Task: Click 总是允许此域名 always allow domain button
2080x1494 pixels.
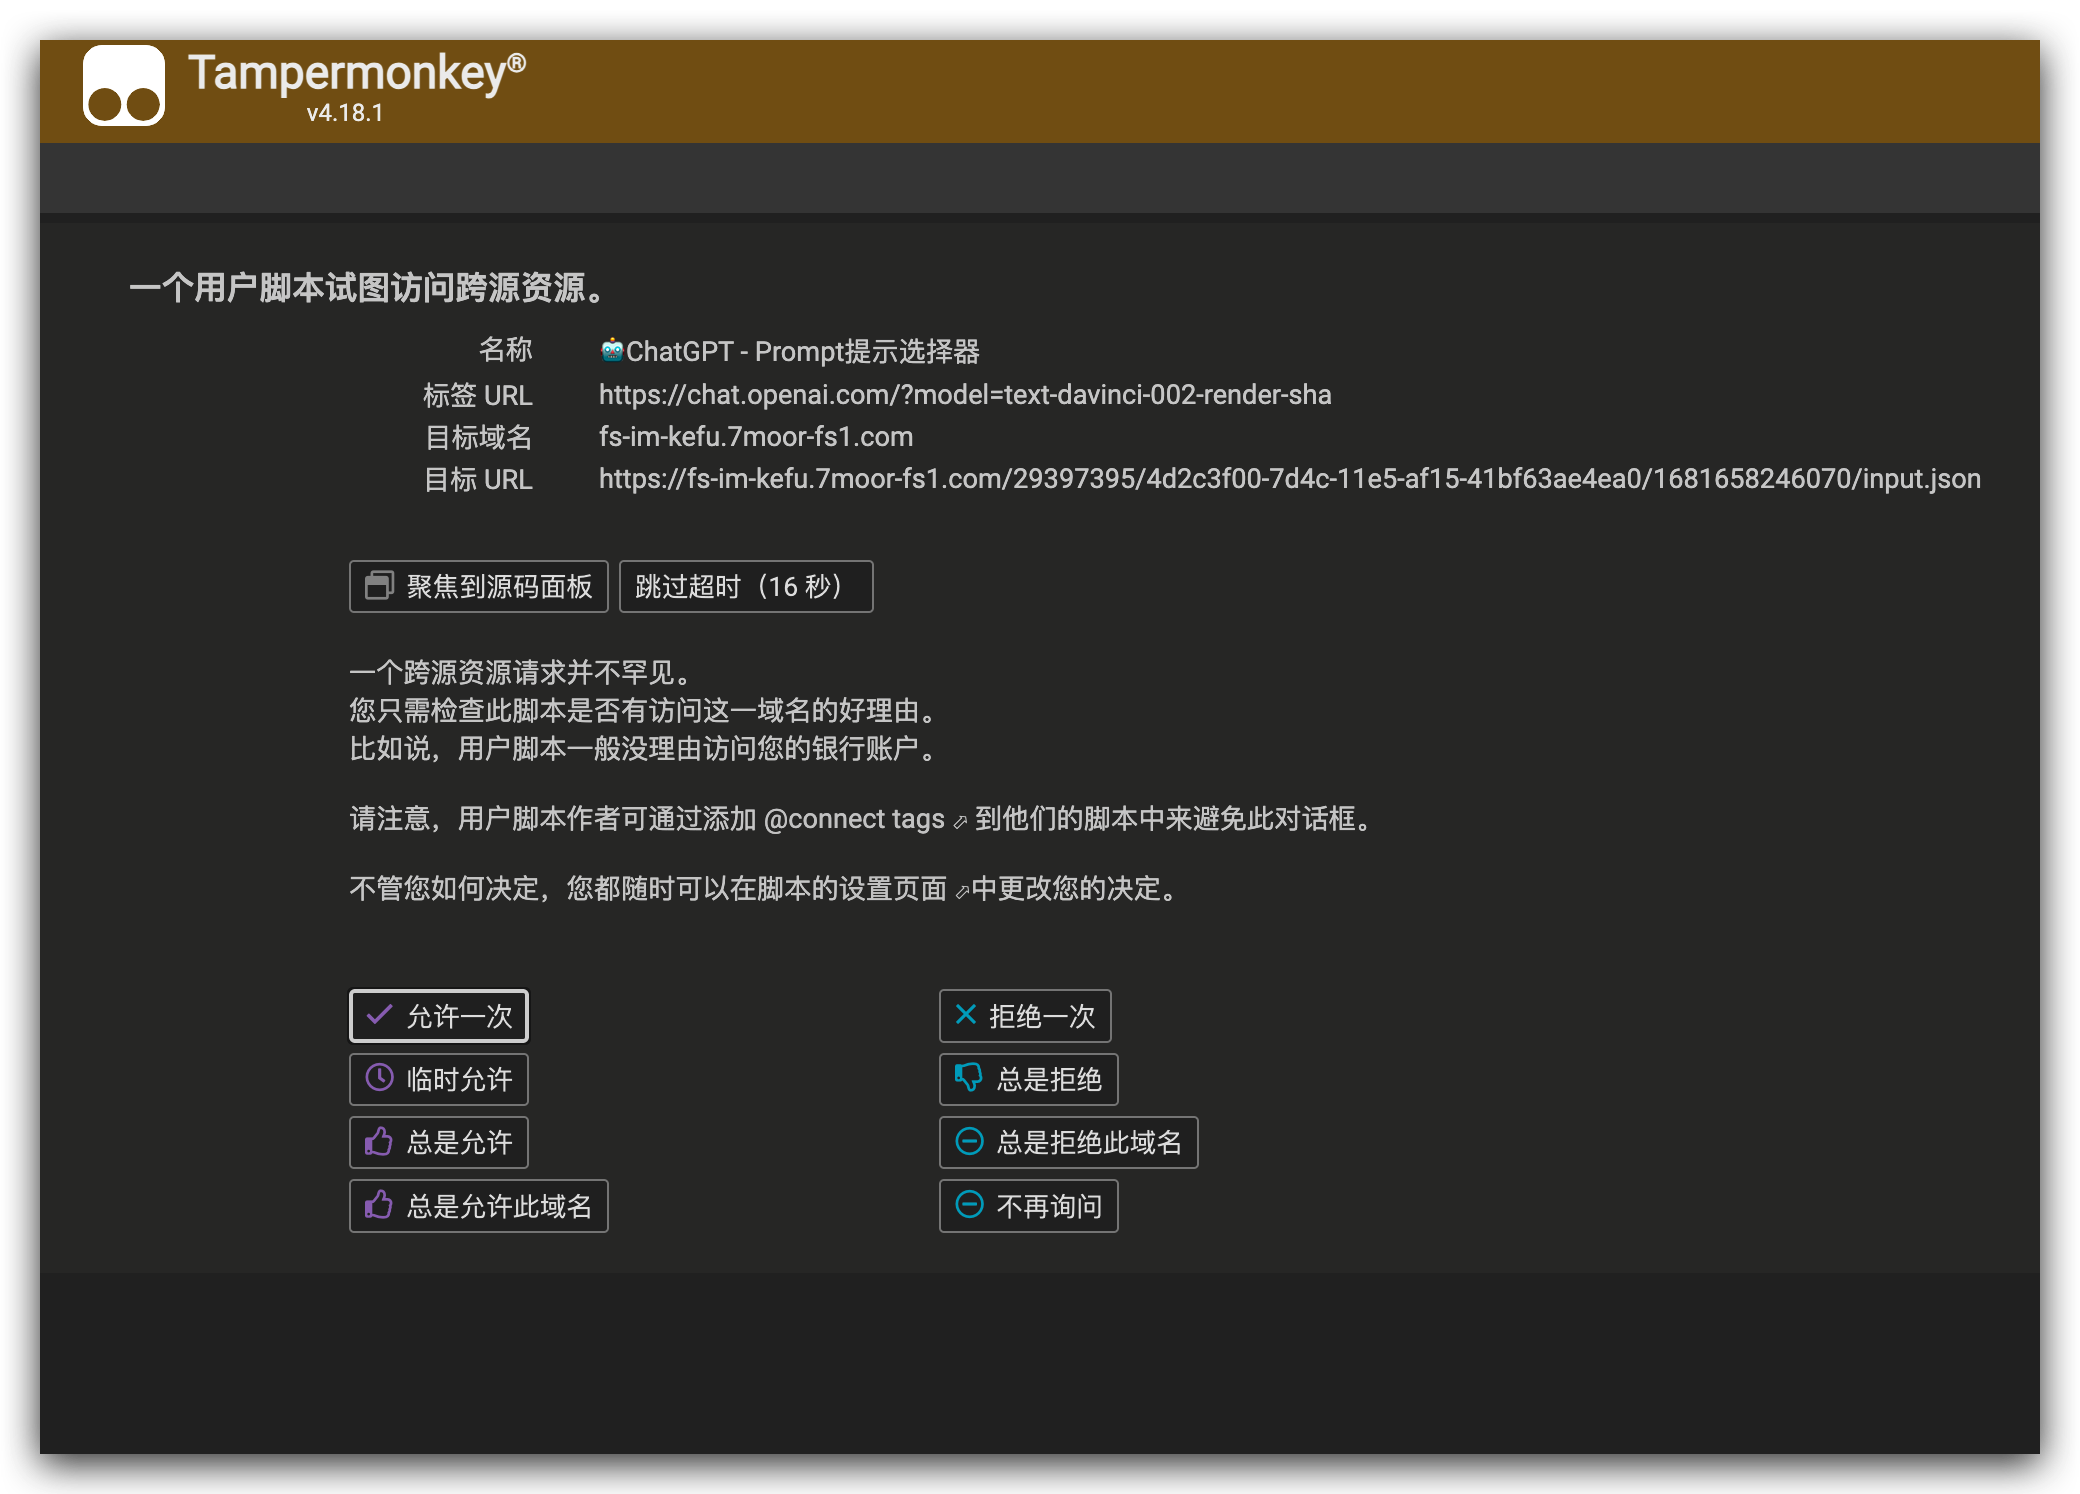Action: (479, 1206)
